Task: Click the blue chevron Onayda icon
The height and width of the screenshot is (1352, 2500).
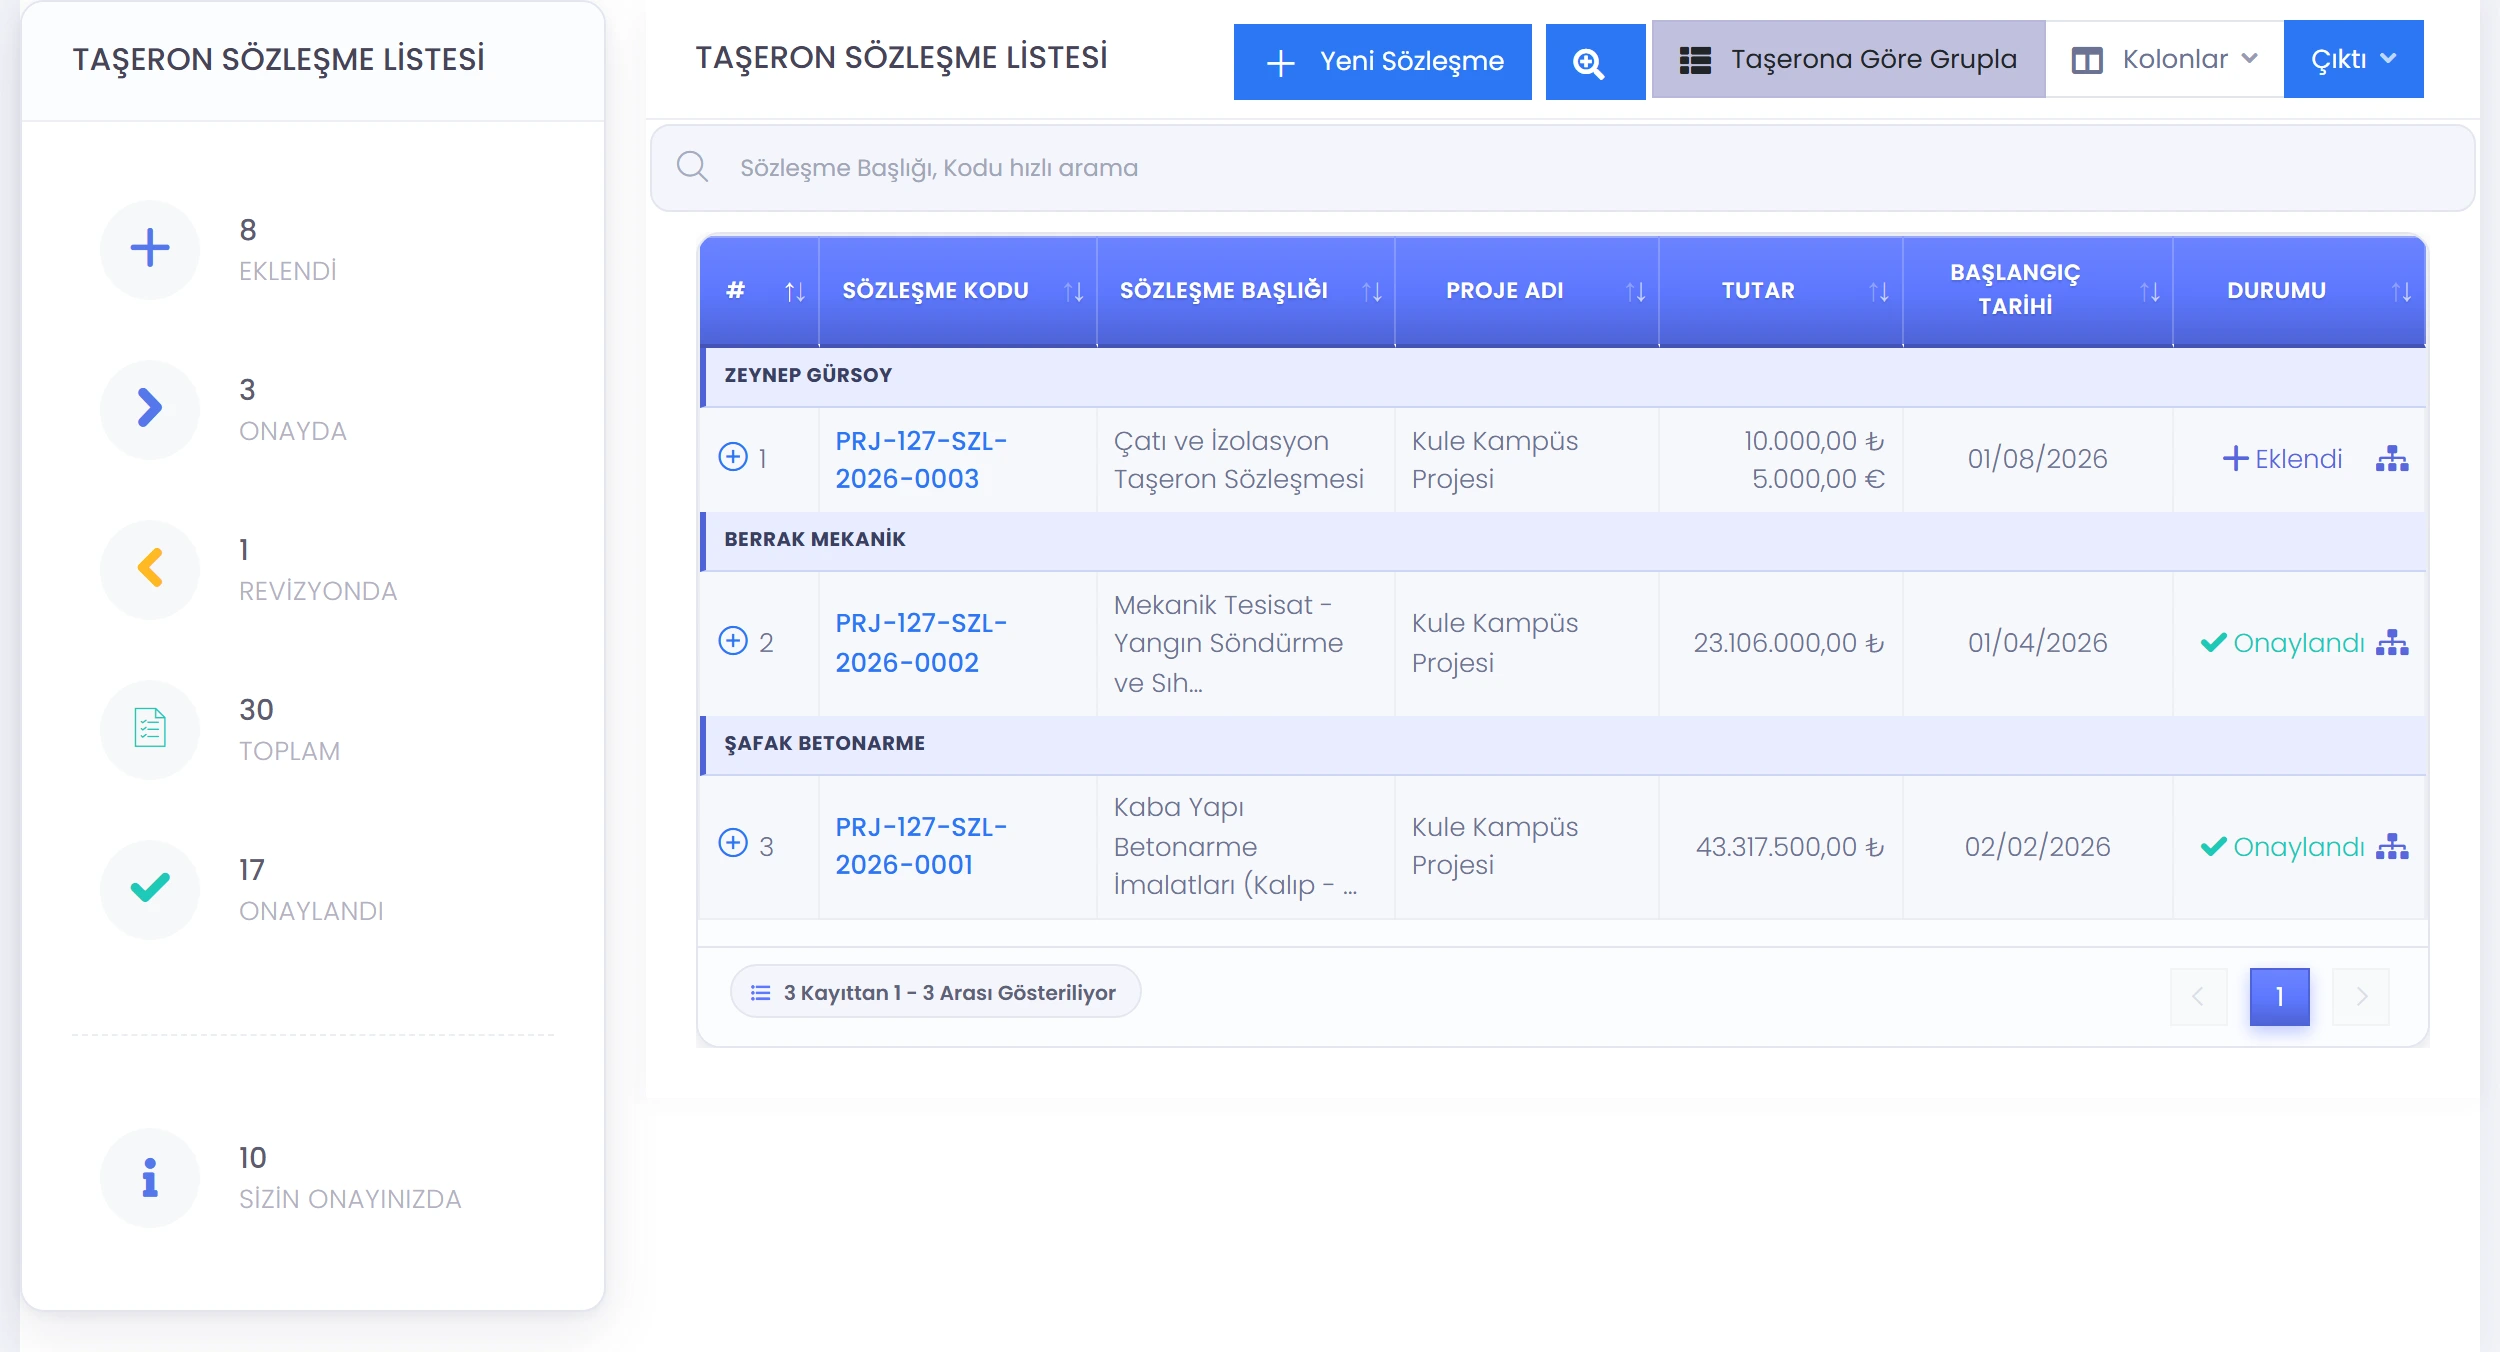Action: click(150, 408)
